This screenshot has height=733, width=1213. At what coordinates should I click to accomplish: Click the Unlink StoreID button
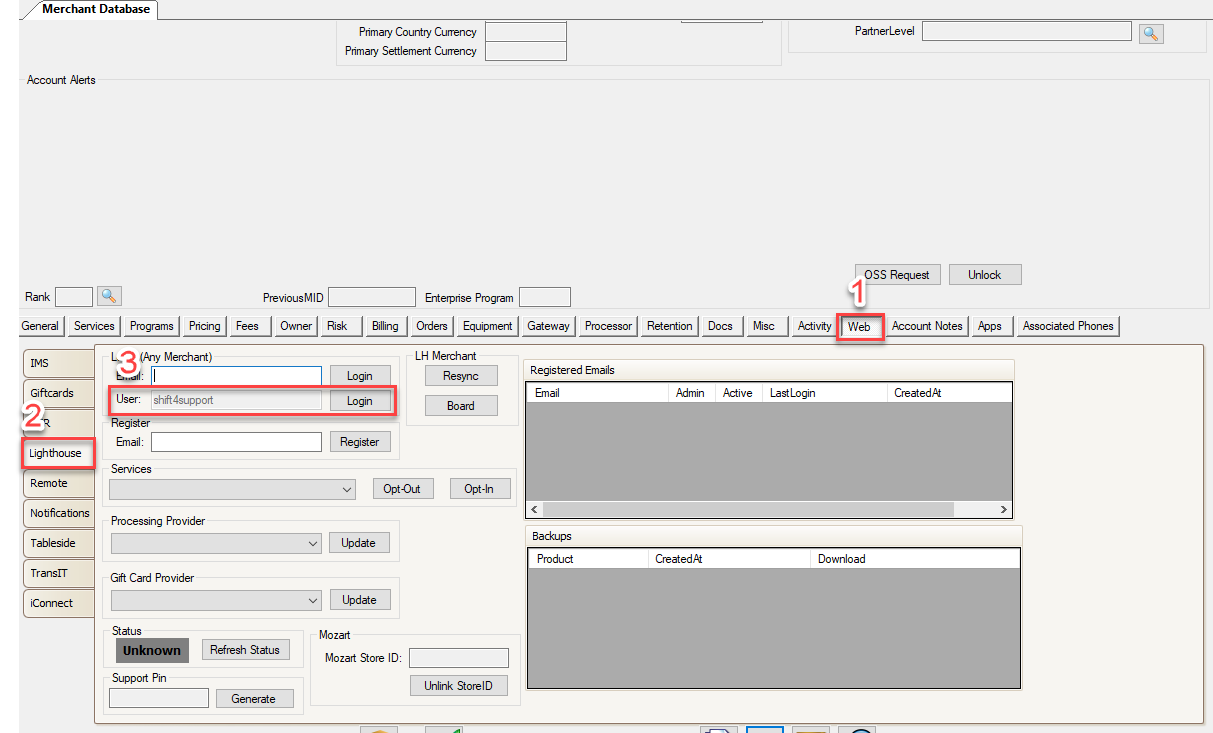(459, 685)
